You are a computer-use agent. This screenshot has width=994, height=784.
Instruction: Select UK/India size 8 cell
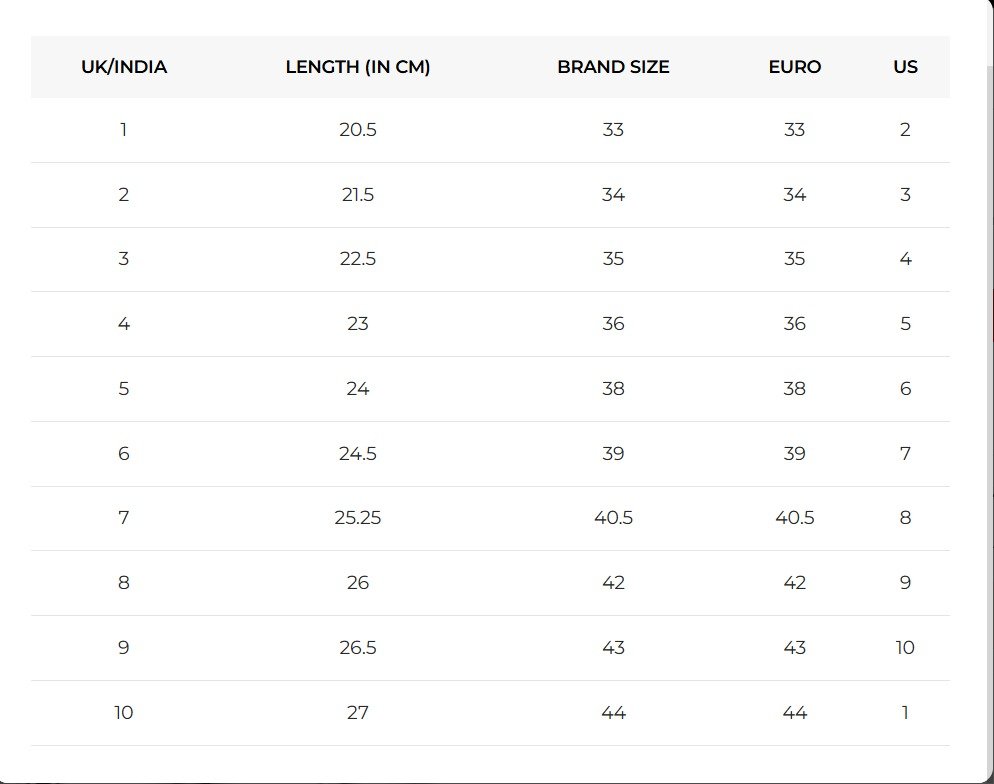coord(124,582)
